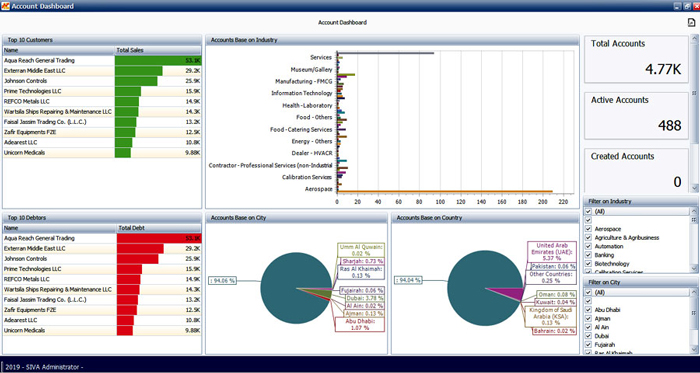Select Aqua Reach General Trading in Top 10 Debtors
The image size is (700, 373).
tap(102, 238)
